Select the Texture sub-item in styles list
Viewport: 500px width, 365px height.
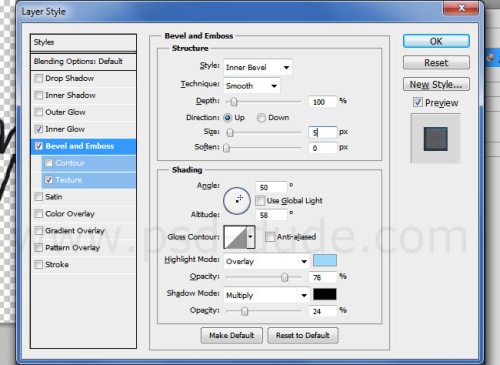pyautogui.click(x=68, y=180)
